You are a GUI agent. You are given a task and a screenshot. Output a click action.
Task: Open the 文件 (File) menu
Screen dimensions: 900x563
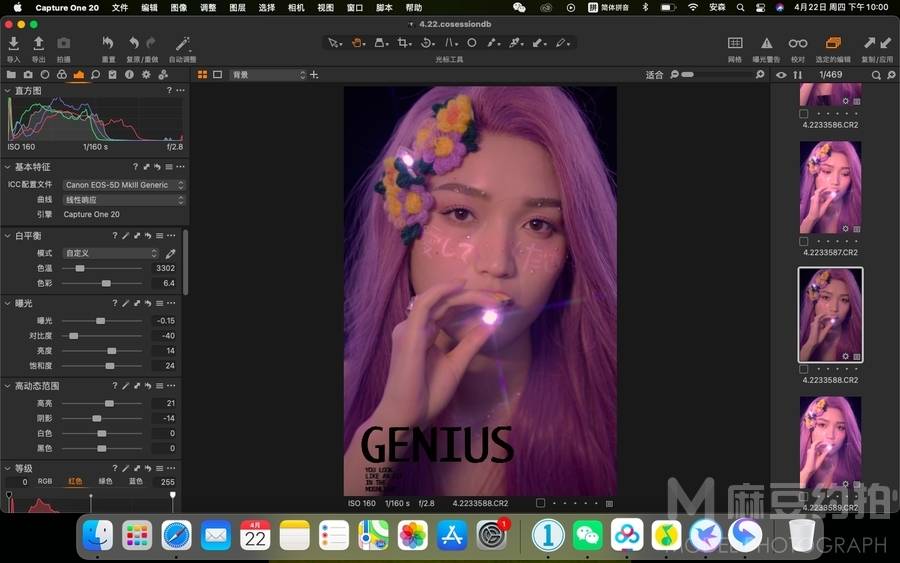119,7
